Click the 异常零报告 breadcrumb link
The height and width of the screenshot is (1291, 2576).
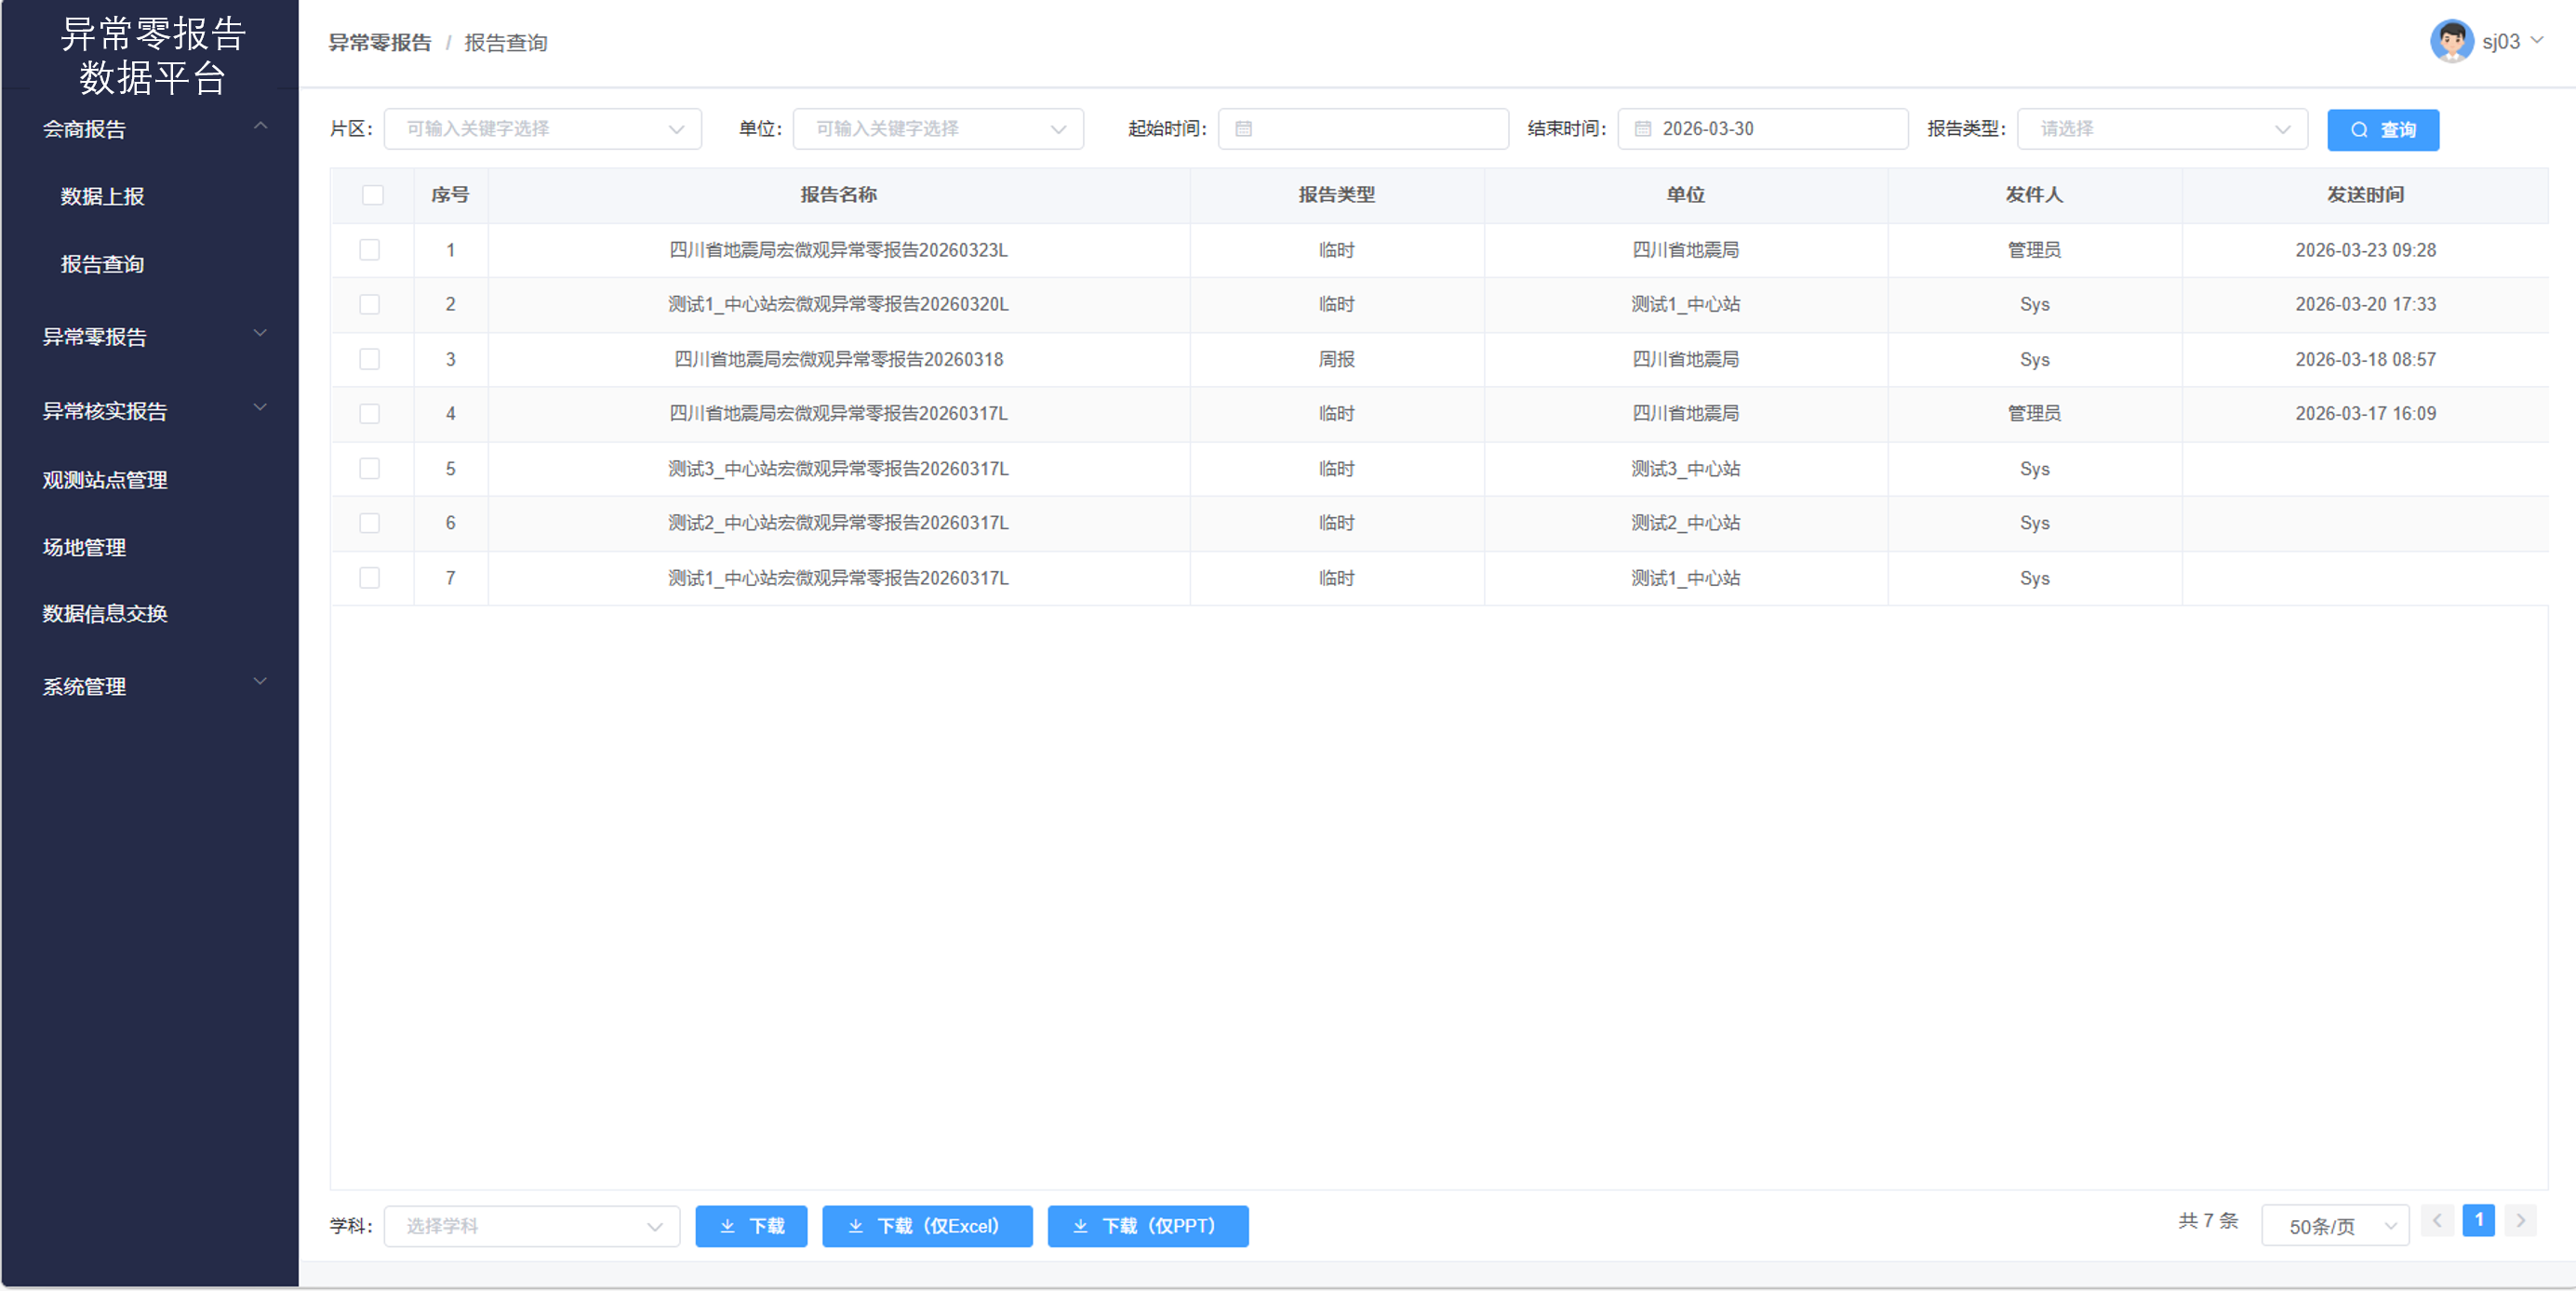click(380, 43)
